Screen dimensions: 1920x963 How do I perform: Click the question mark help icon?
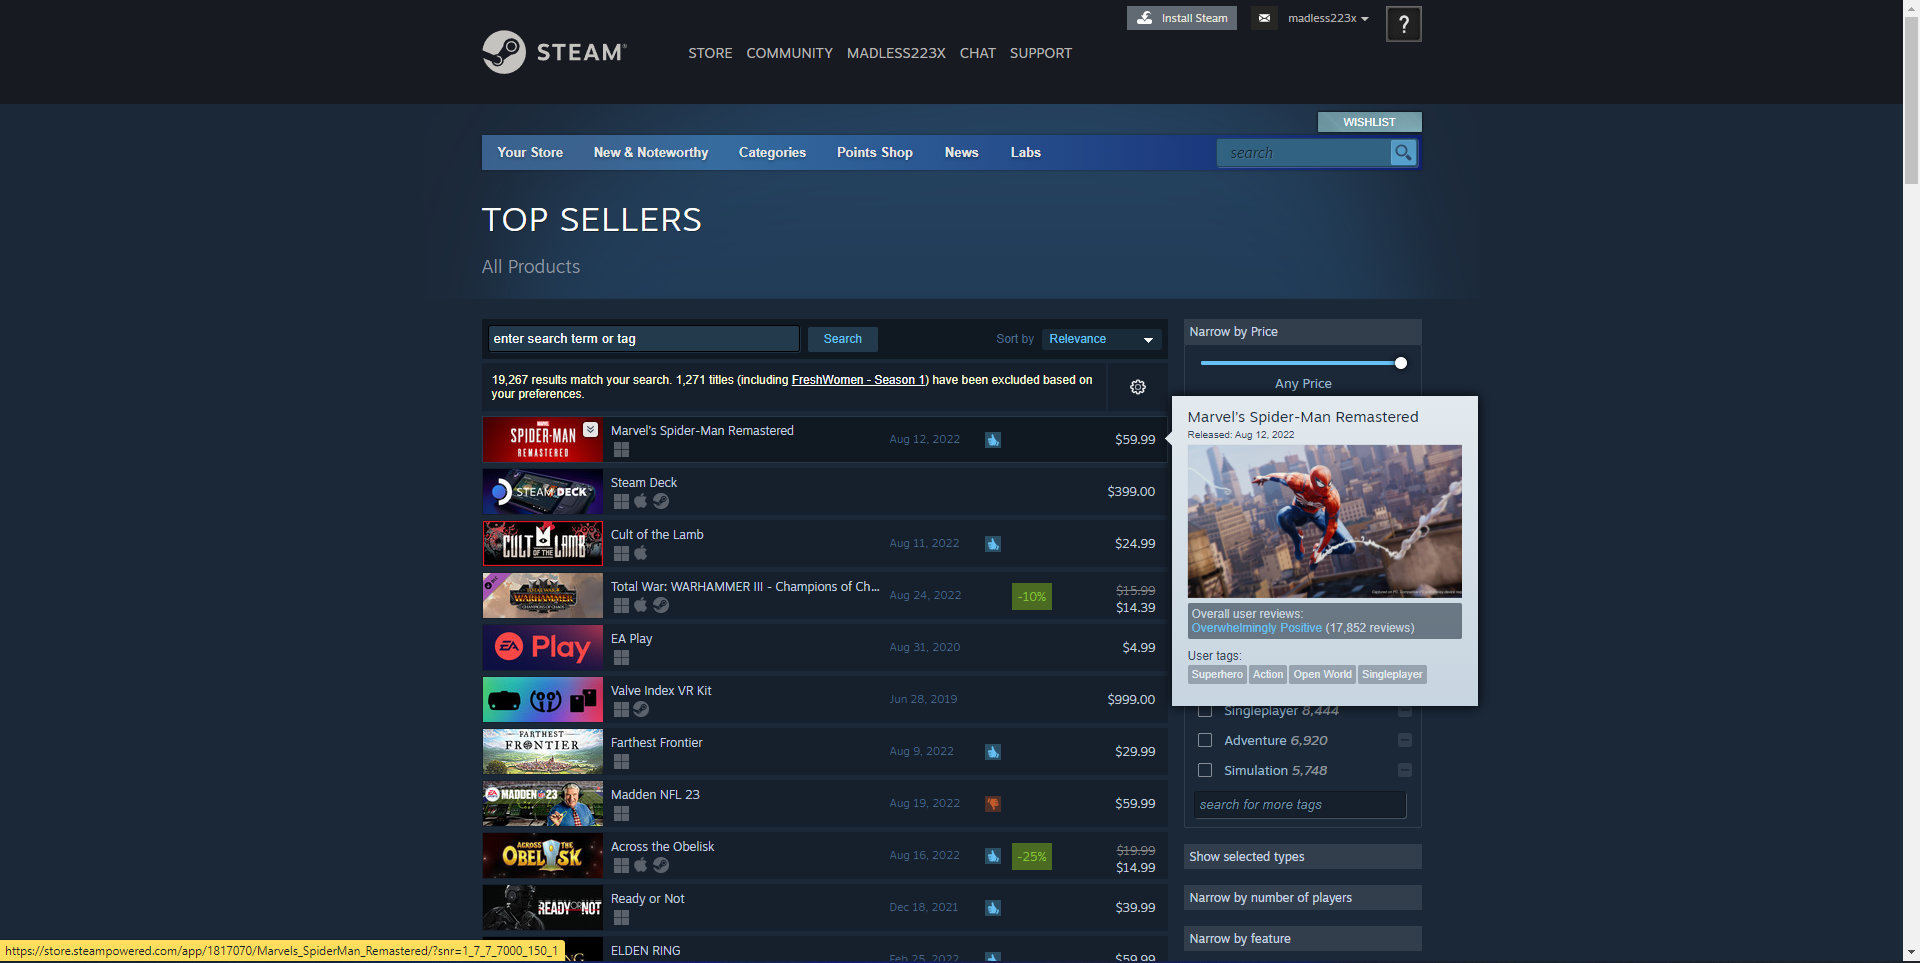coord(1403,24)
